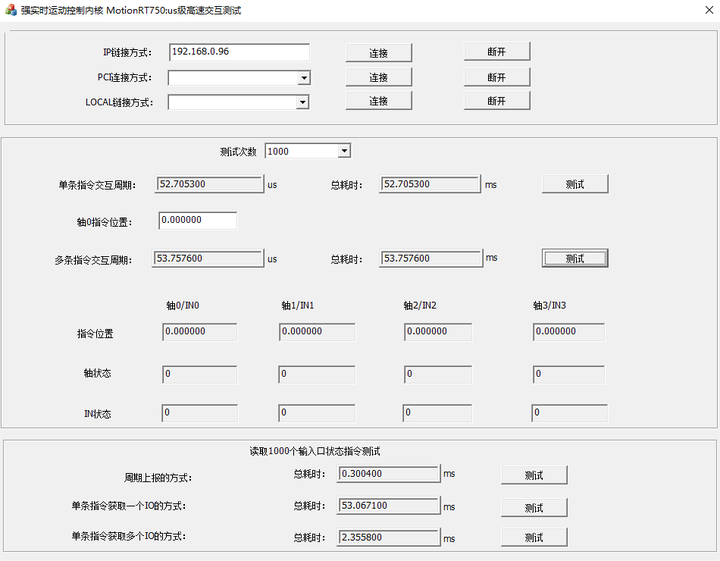Click the axis 0 command position input

point(198,220)
